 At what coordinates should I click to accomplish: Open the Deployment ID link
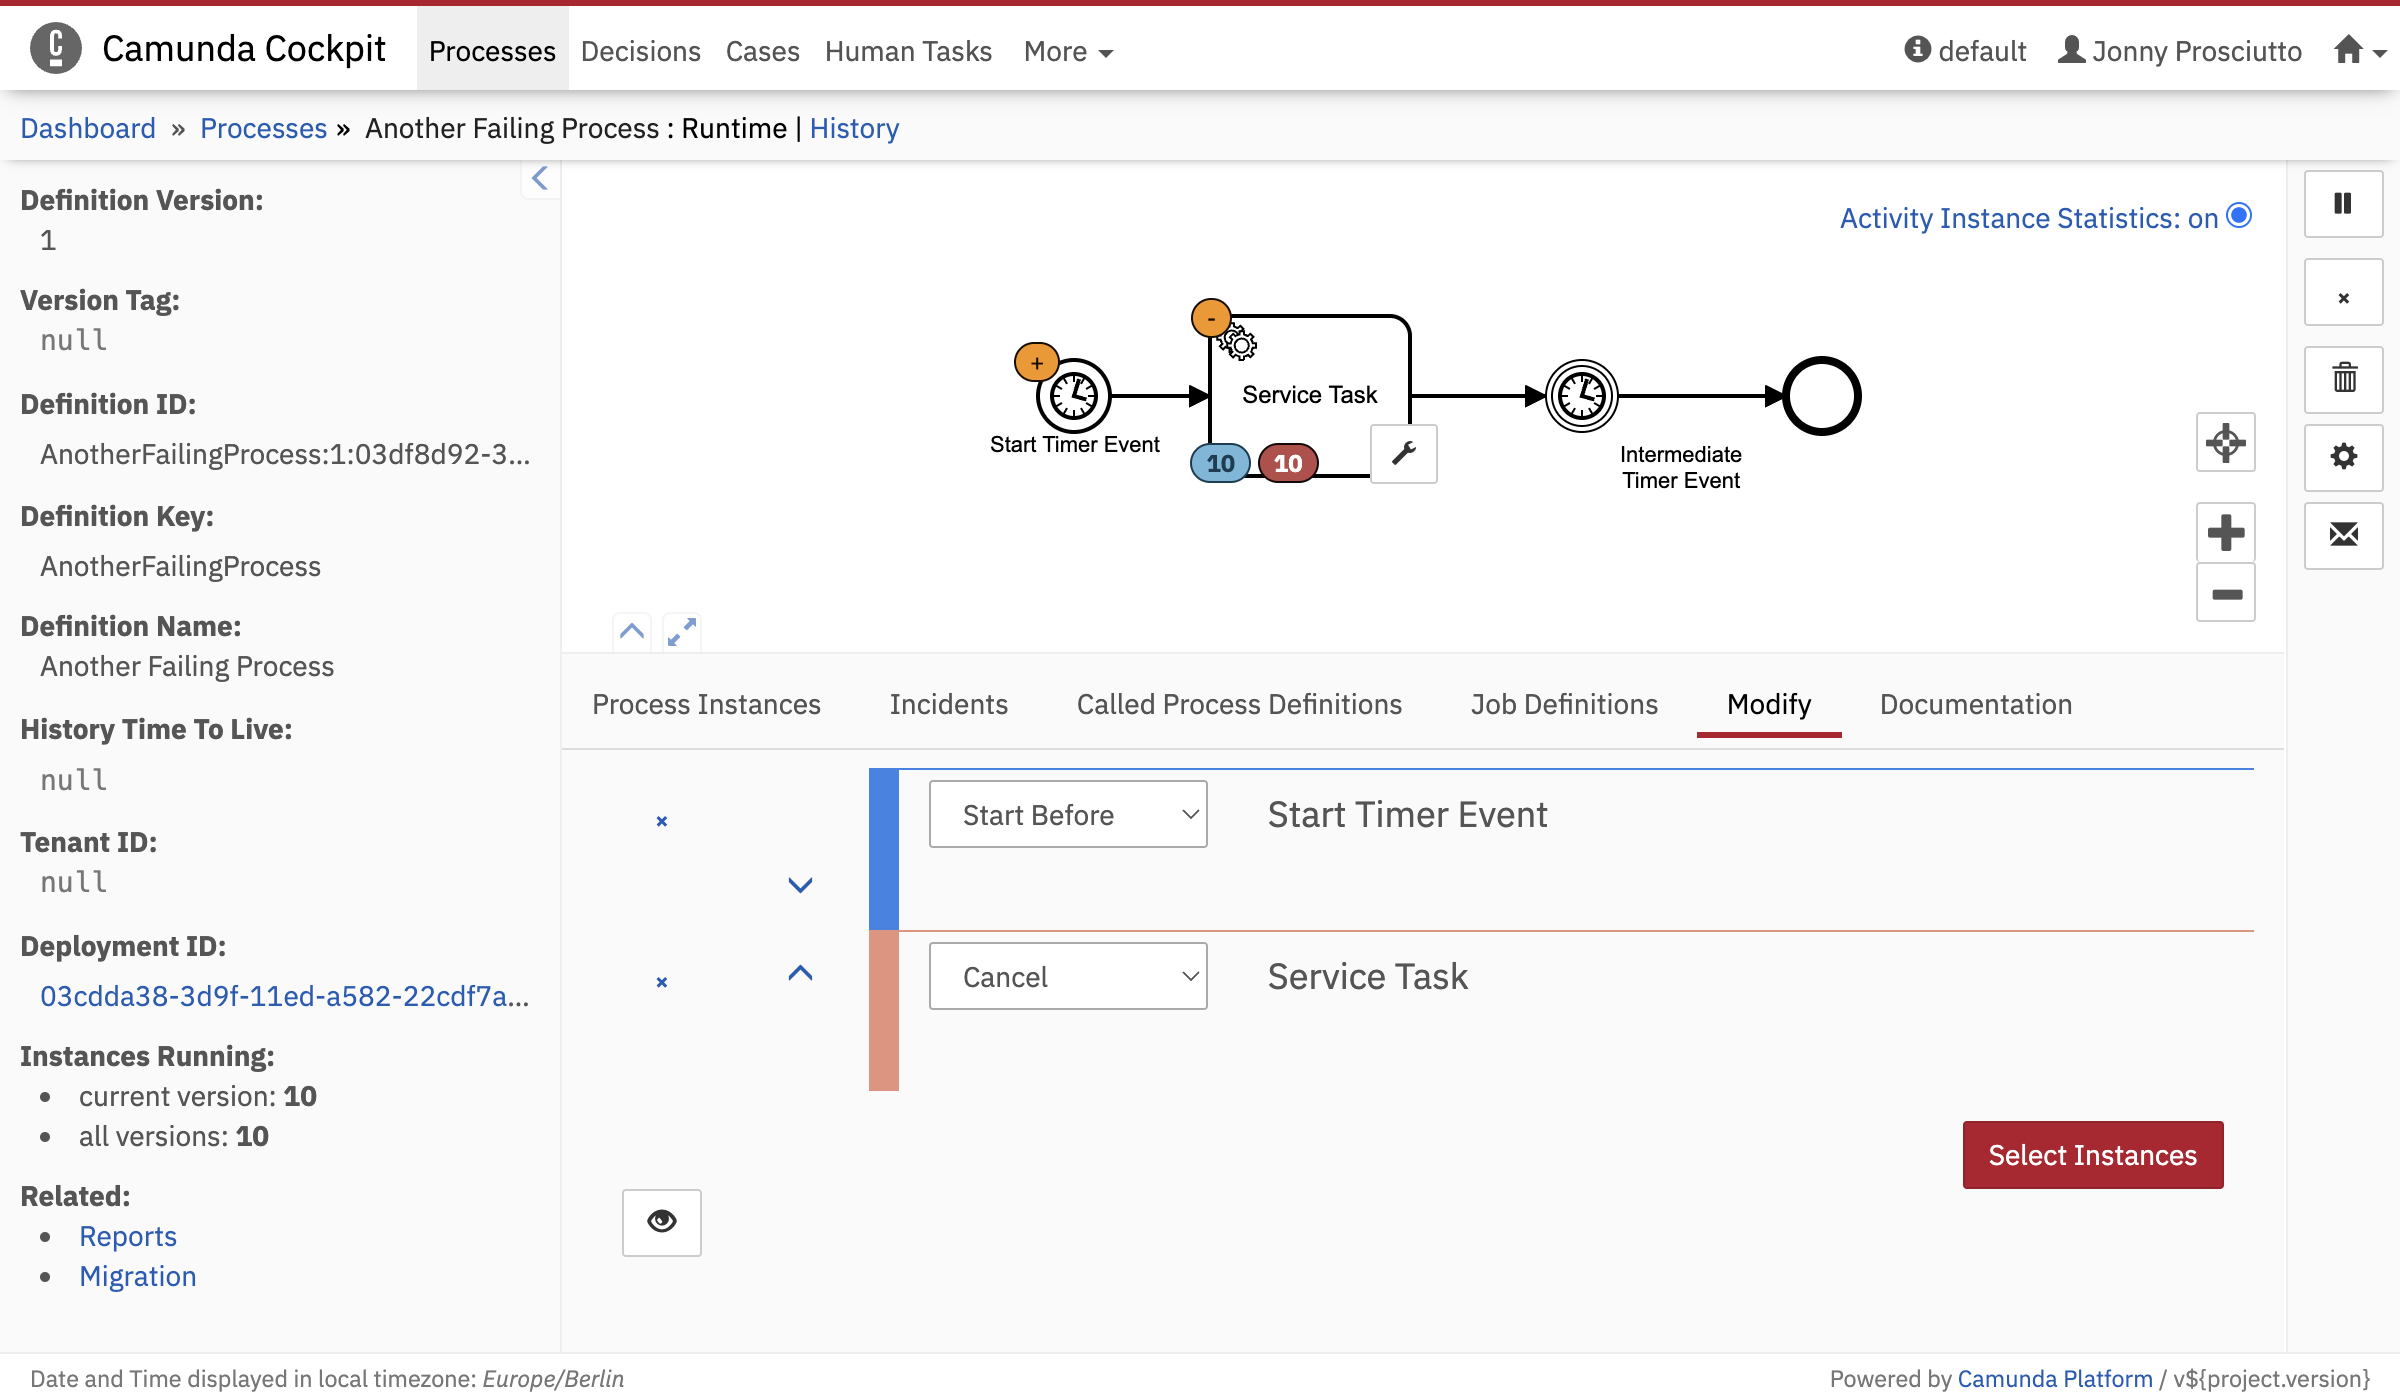[x=285, y=996]
